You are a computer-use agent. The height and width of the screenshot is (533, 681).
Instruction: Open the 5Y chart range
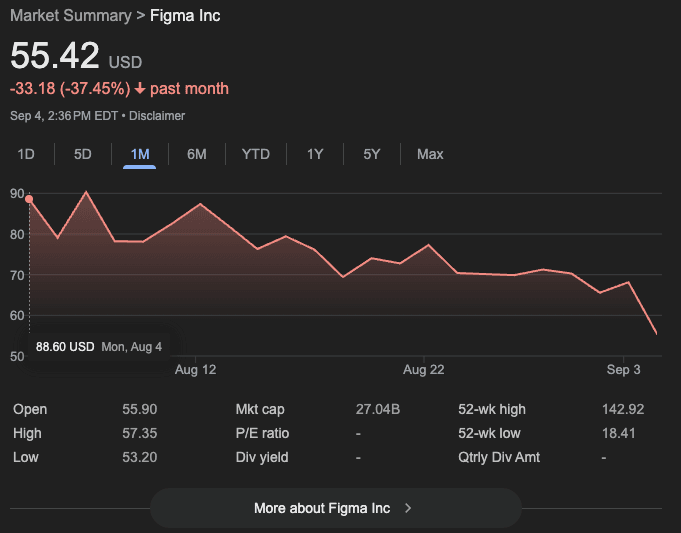pyautogui.click(x=372, y=154)
